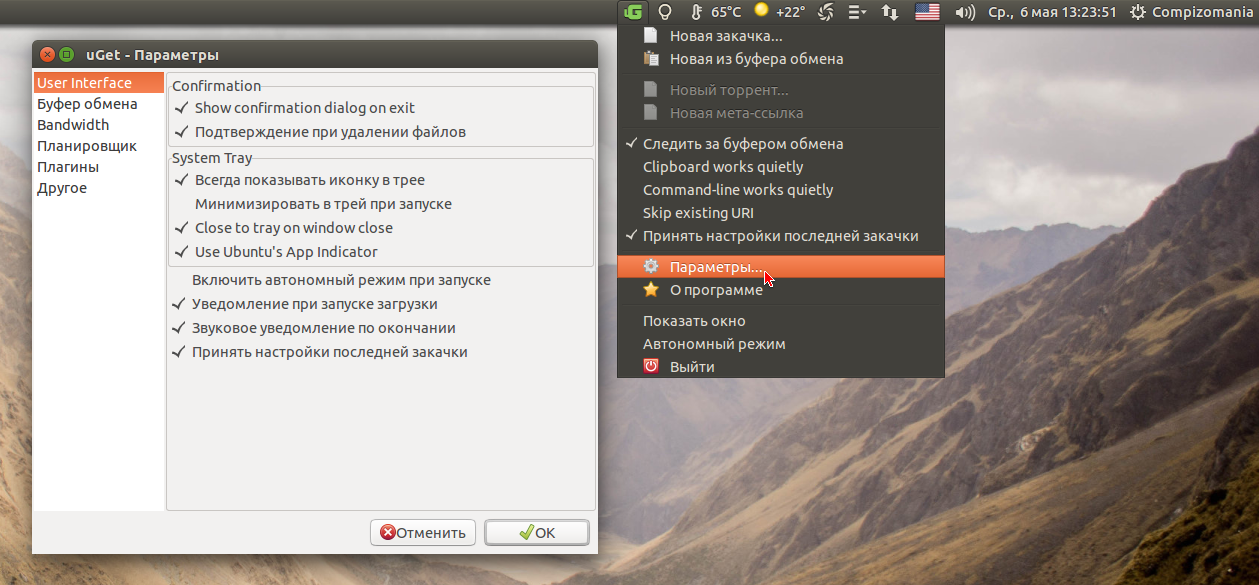
Task: Toggle Command-line works quietly menu item
Action: pos(781,189)
